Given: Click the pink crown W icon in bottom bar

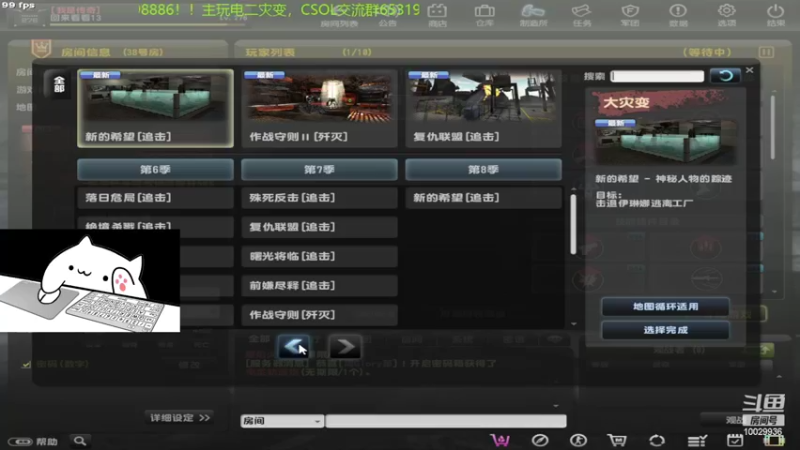Looking at the screenshot, I should [x=500, y=440].
